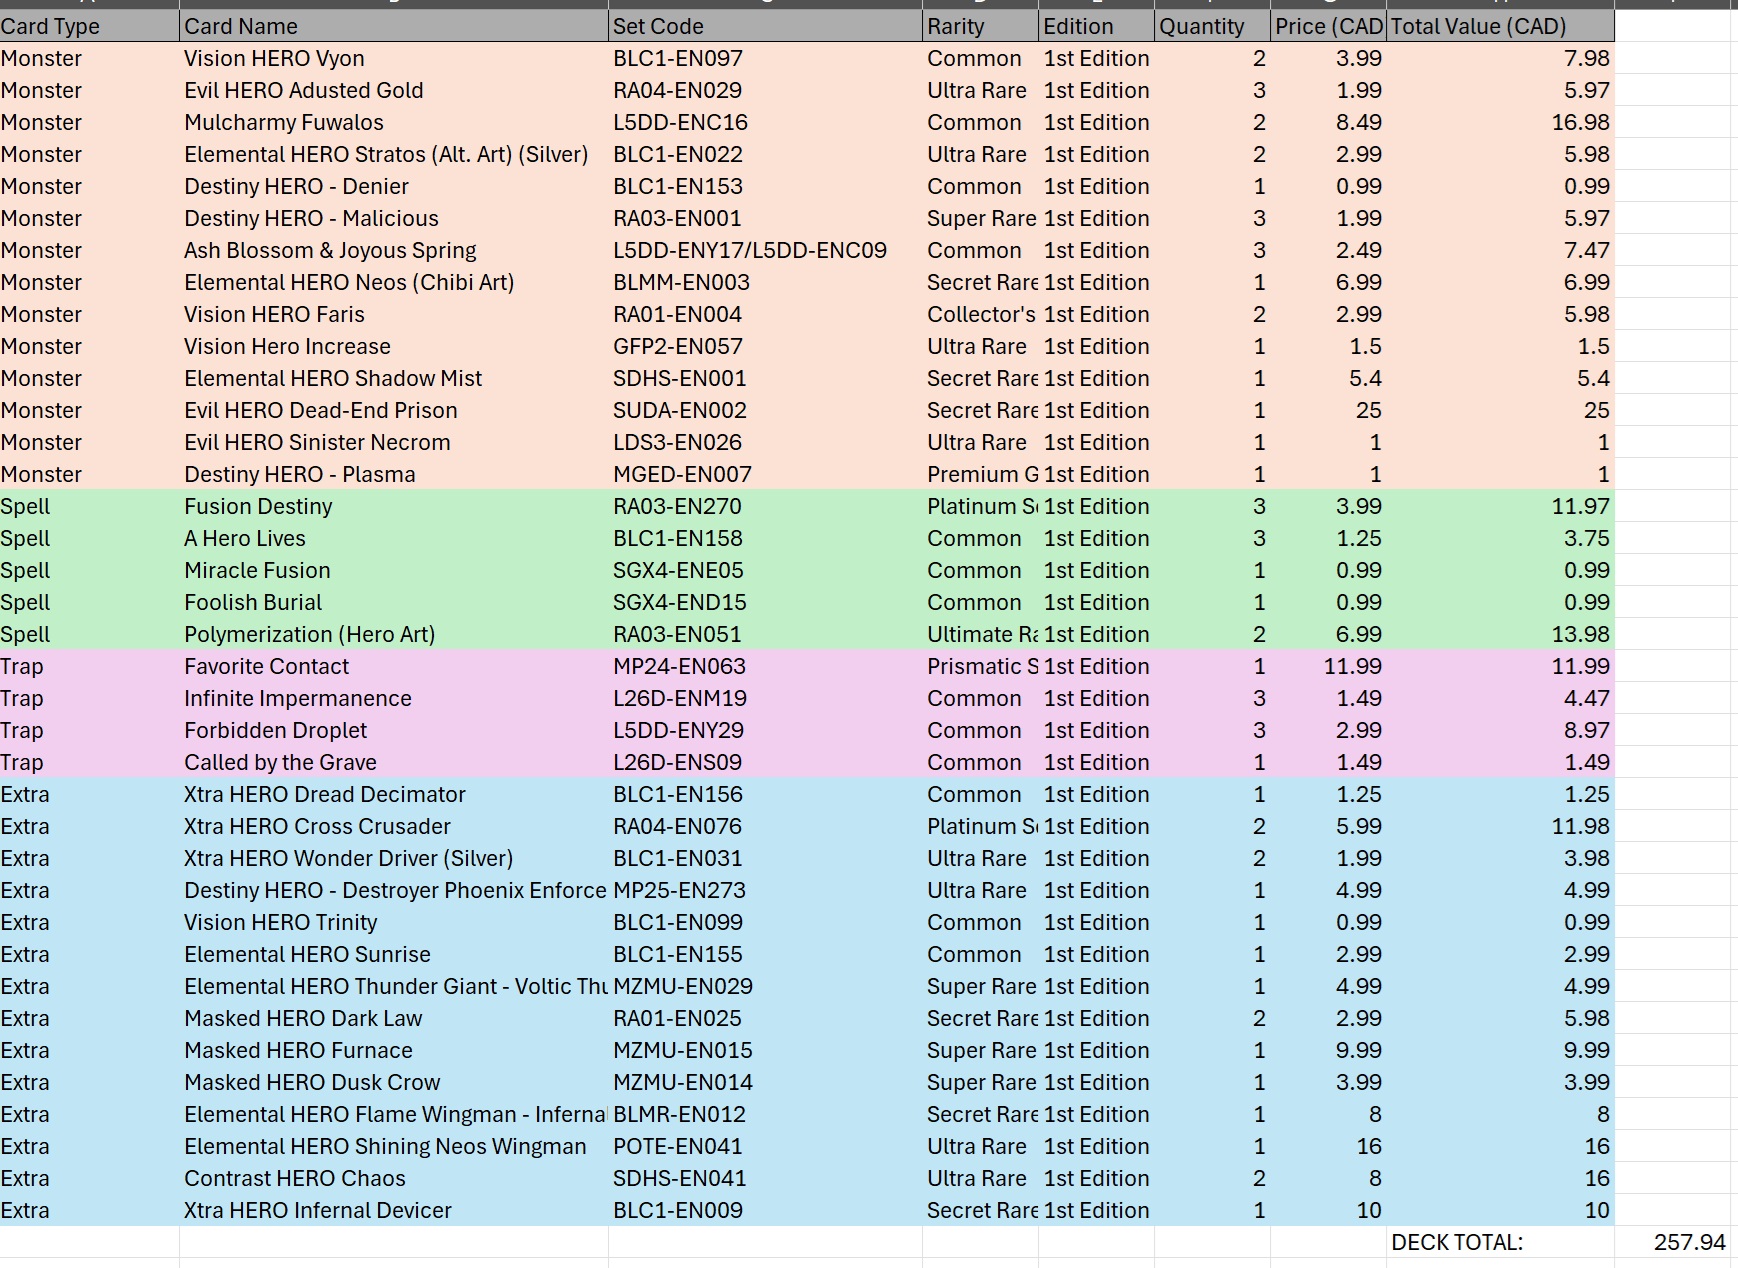Select the price cell showing 8.49

1328,122
